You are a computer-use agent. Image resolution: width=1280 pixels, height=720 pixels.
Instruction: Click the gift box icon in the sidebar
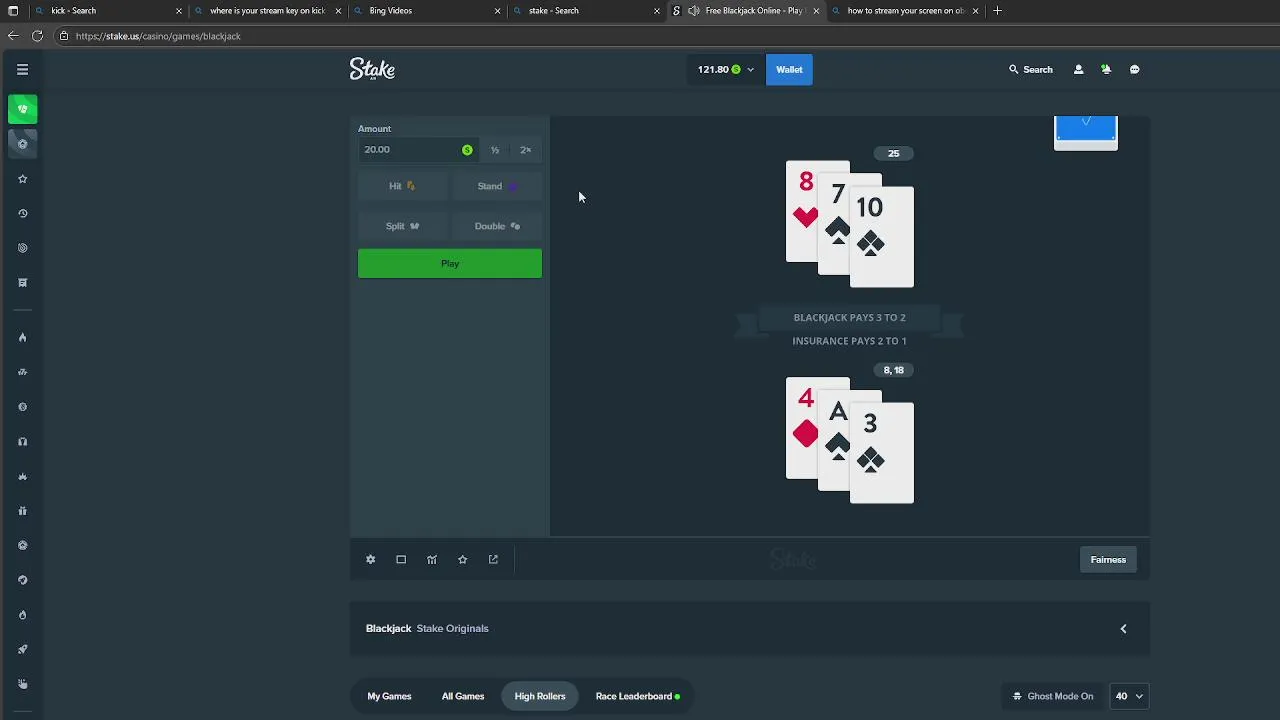[22, 511]
